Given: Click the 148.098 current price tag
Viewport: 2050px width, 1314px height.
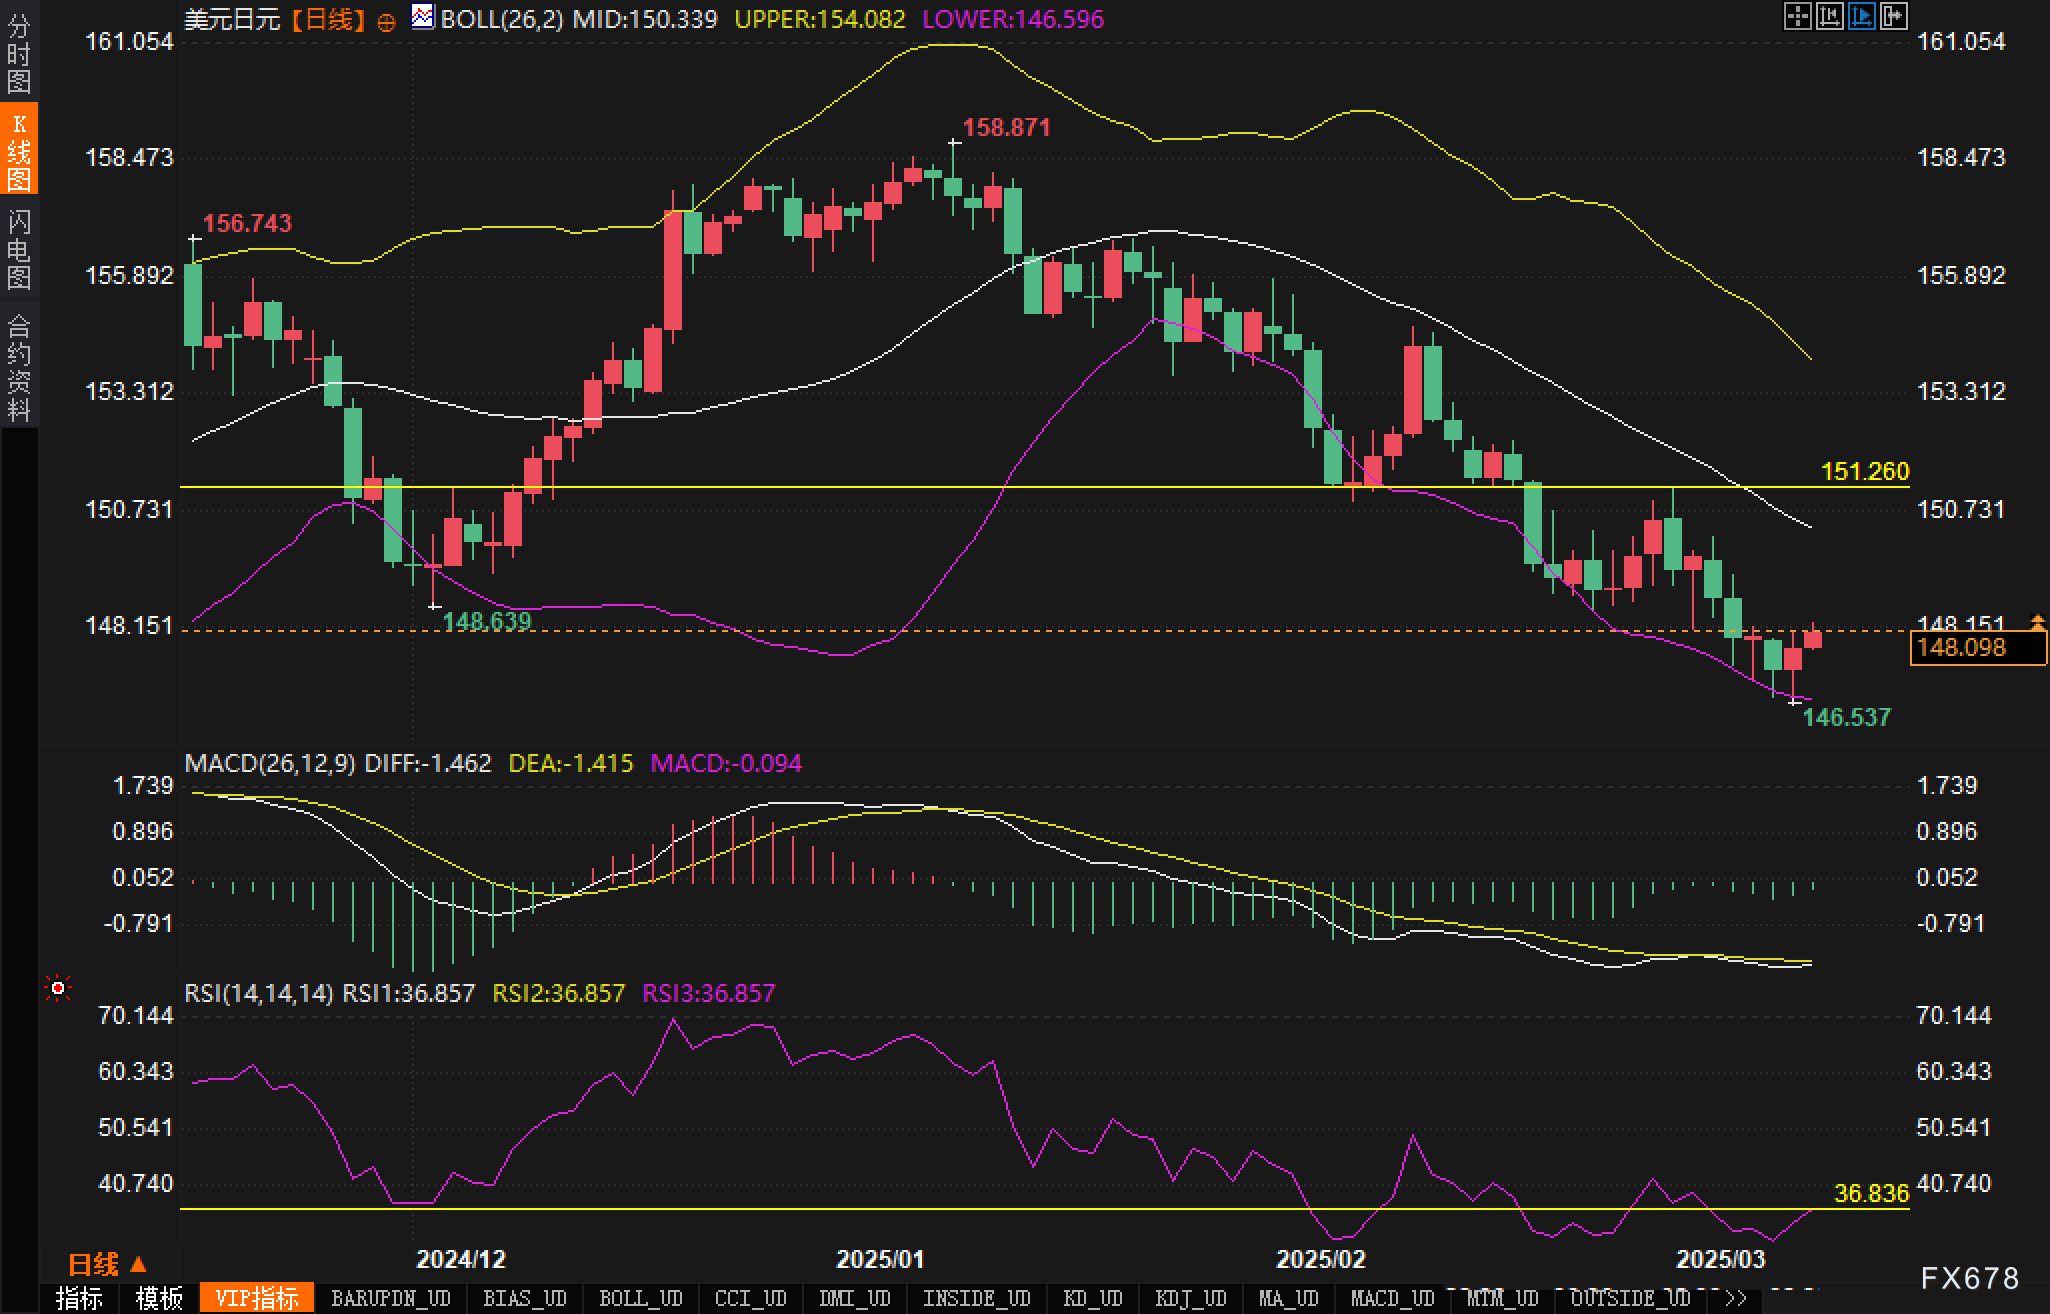Looking at the screenshot, I should tap(1962, 648).
